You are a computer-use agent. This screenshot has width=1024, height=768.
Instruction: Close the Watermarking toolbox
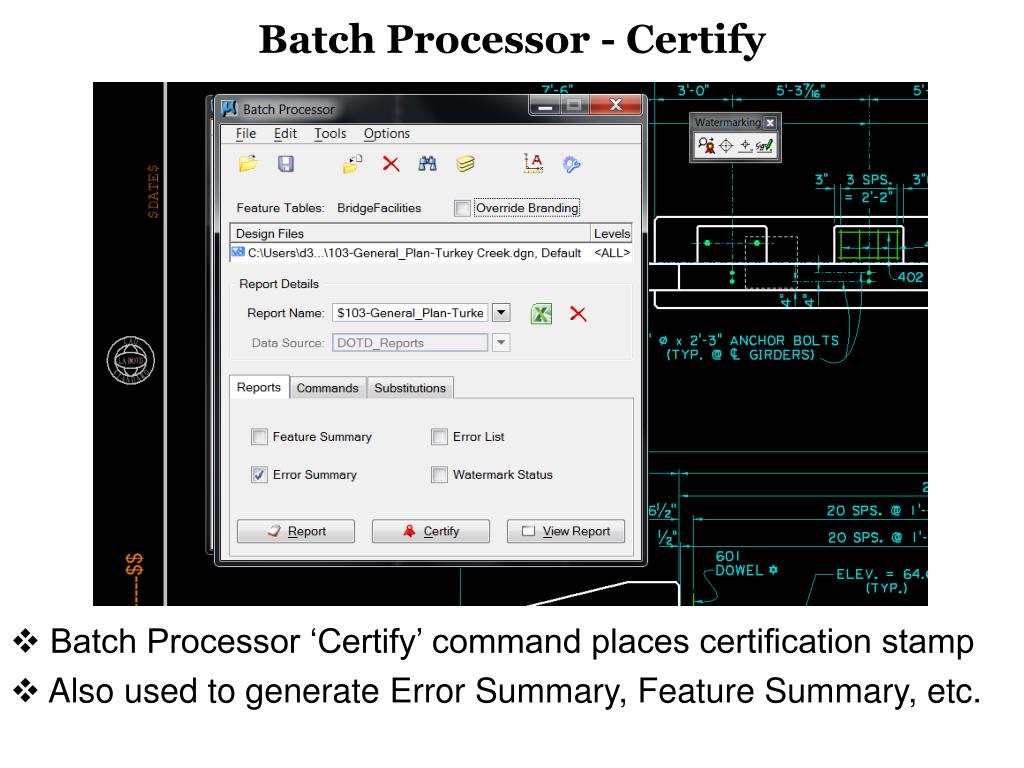tap(771, 123)
